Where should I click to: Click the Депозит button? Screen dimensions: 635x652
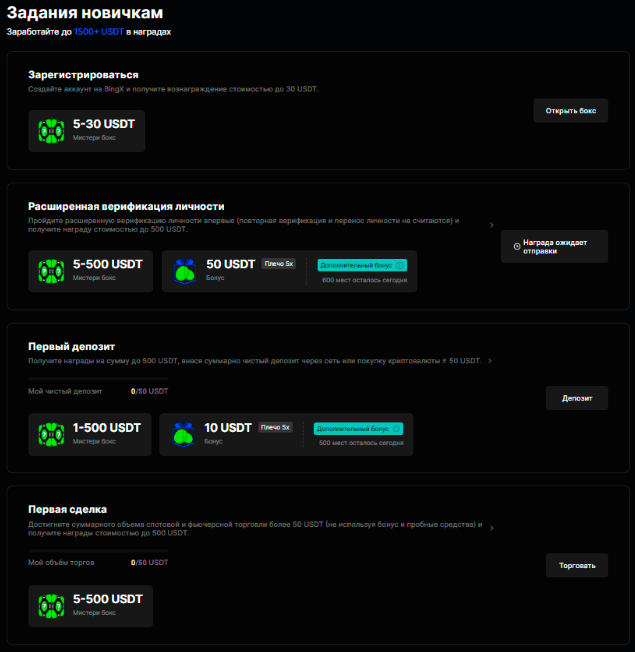point(577,398)
